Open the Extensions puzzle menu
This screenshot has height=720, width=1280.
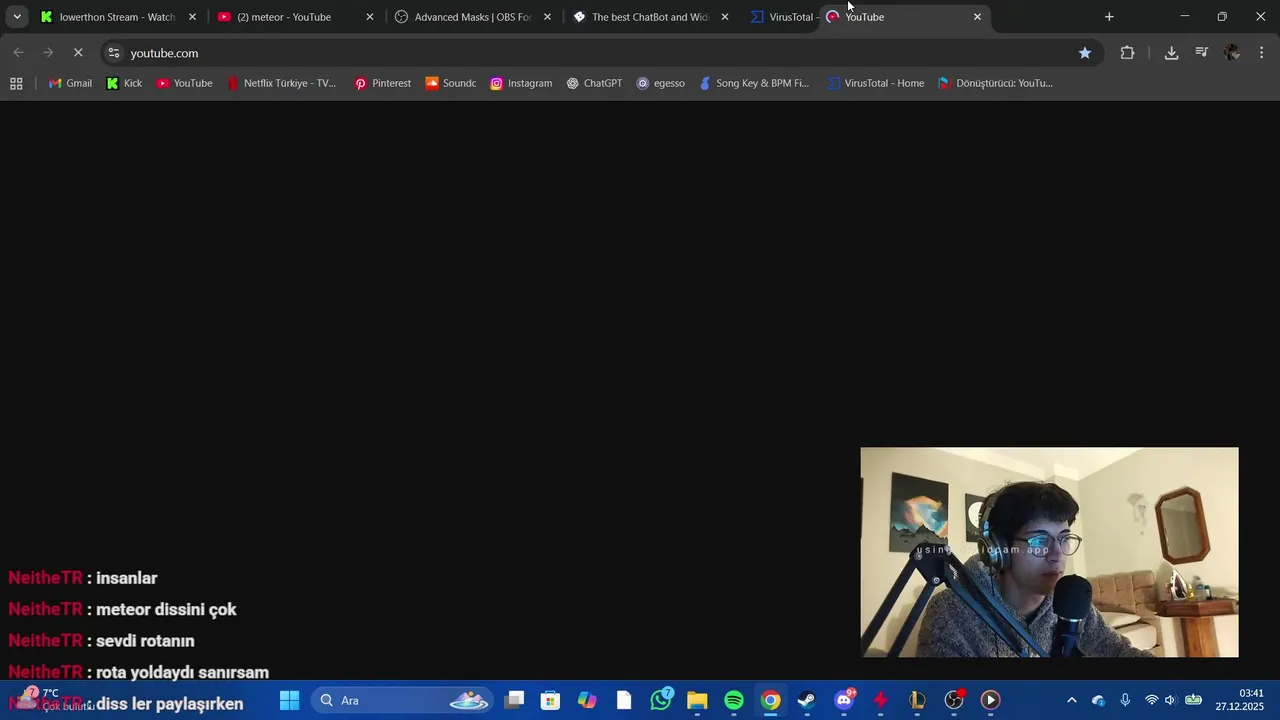[1127, 53]
